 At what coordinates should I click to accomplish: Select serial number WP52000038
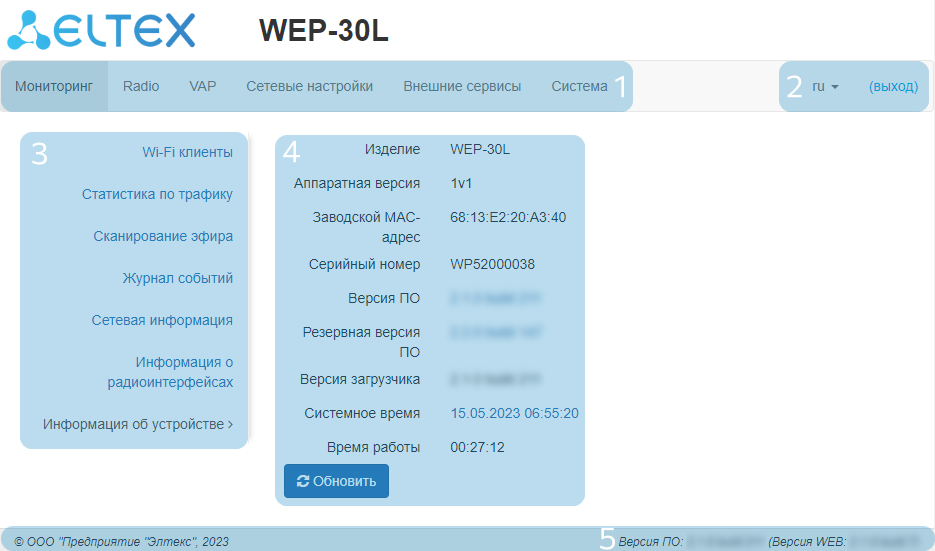click(493, 264)
